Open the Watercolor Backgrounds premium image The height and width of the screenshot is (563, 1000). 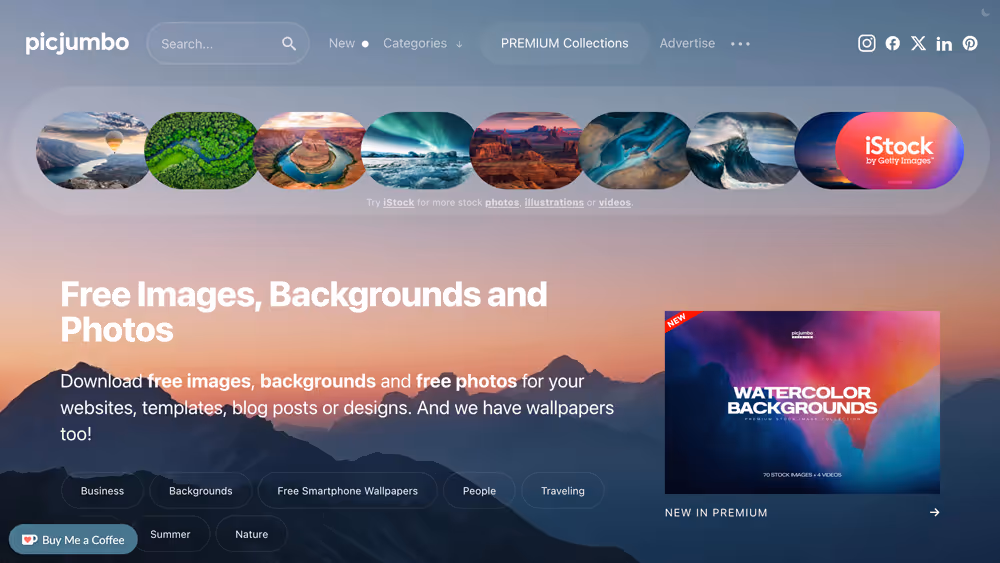(802, 402)
